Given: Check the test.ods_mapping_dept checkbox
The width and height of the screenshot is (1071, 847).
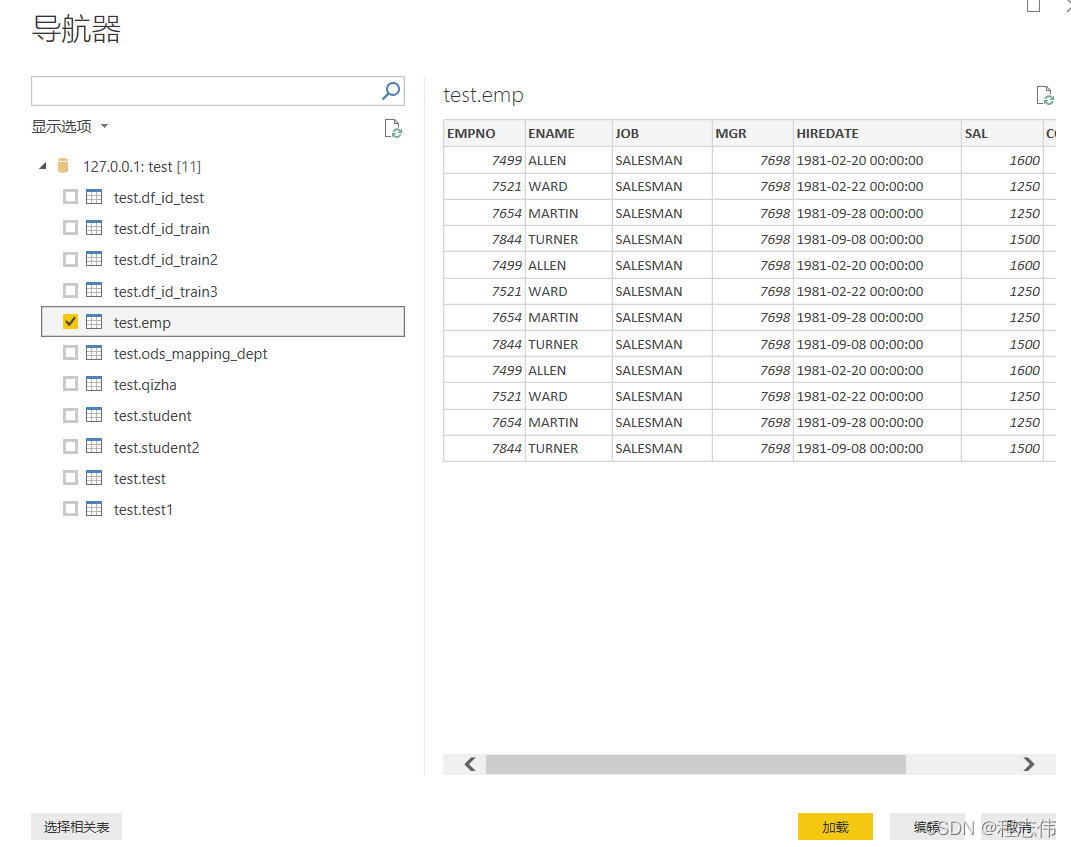Looking at the screenshot, I should pyautogui.click(x=70, y=353).
